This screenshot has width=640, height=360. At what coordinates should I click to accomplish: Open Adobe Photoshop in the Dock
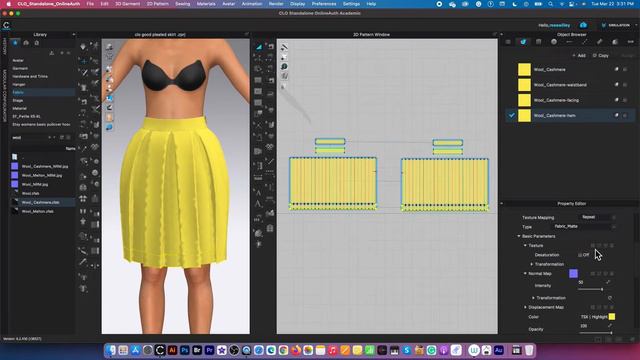pos(184,350)
